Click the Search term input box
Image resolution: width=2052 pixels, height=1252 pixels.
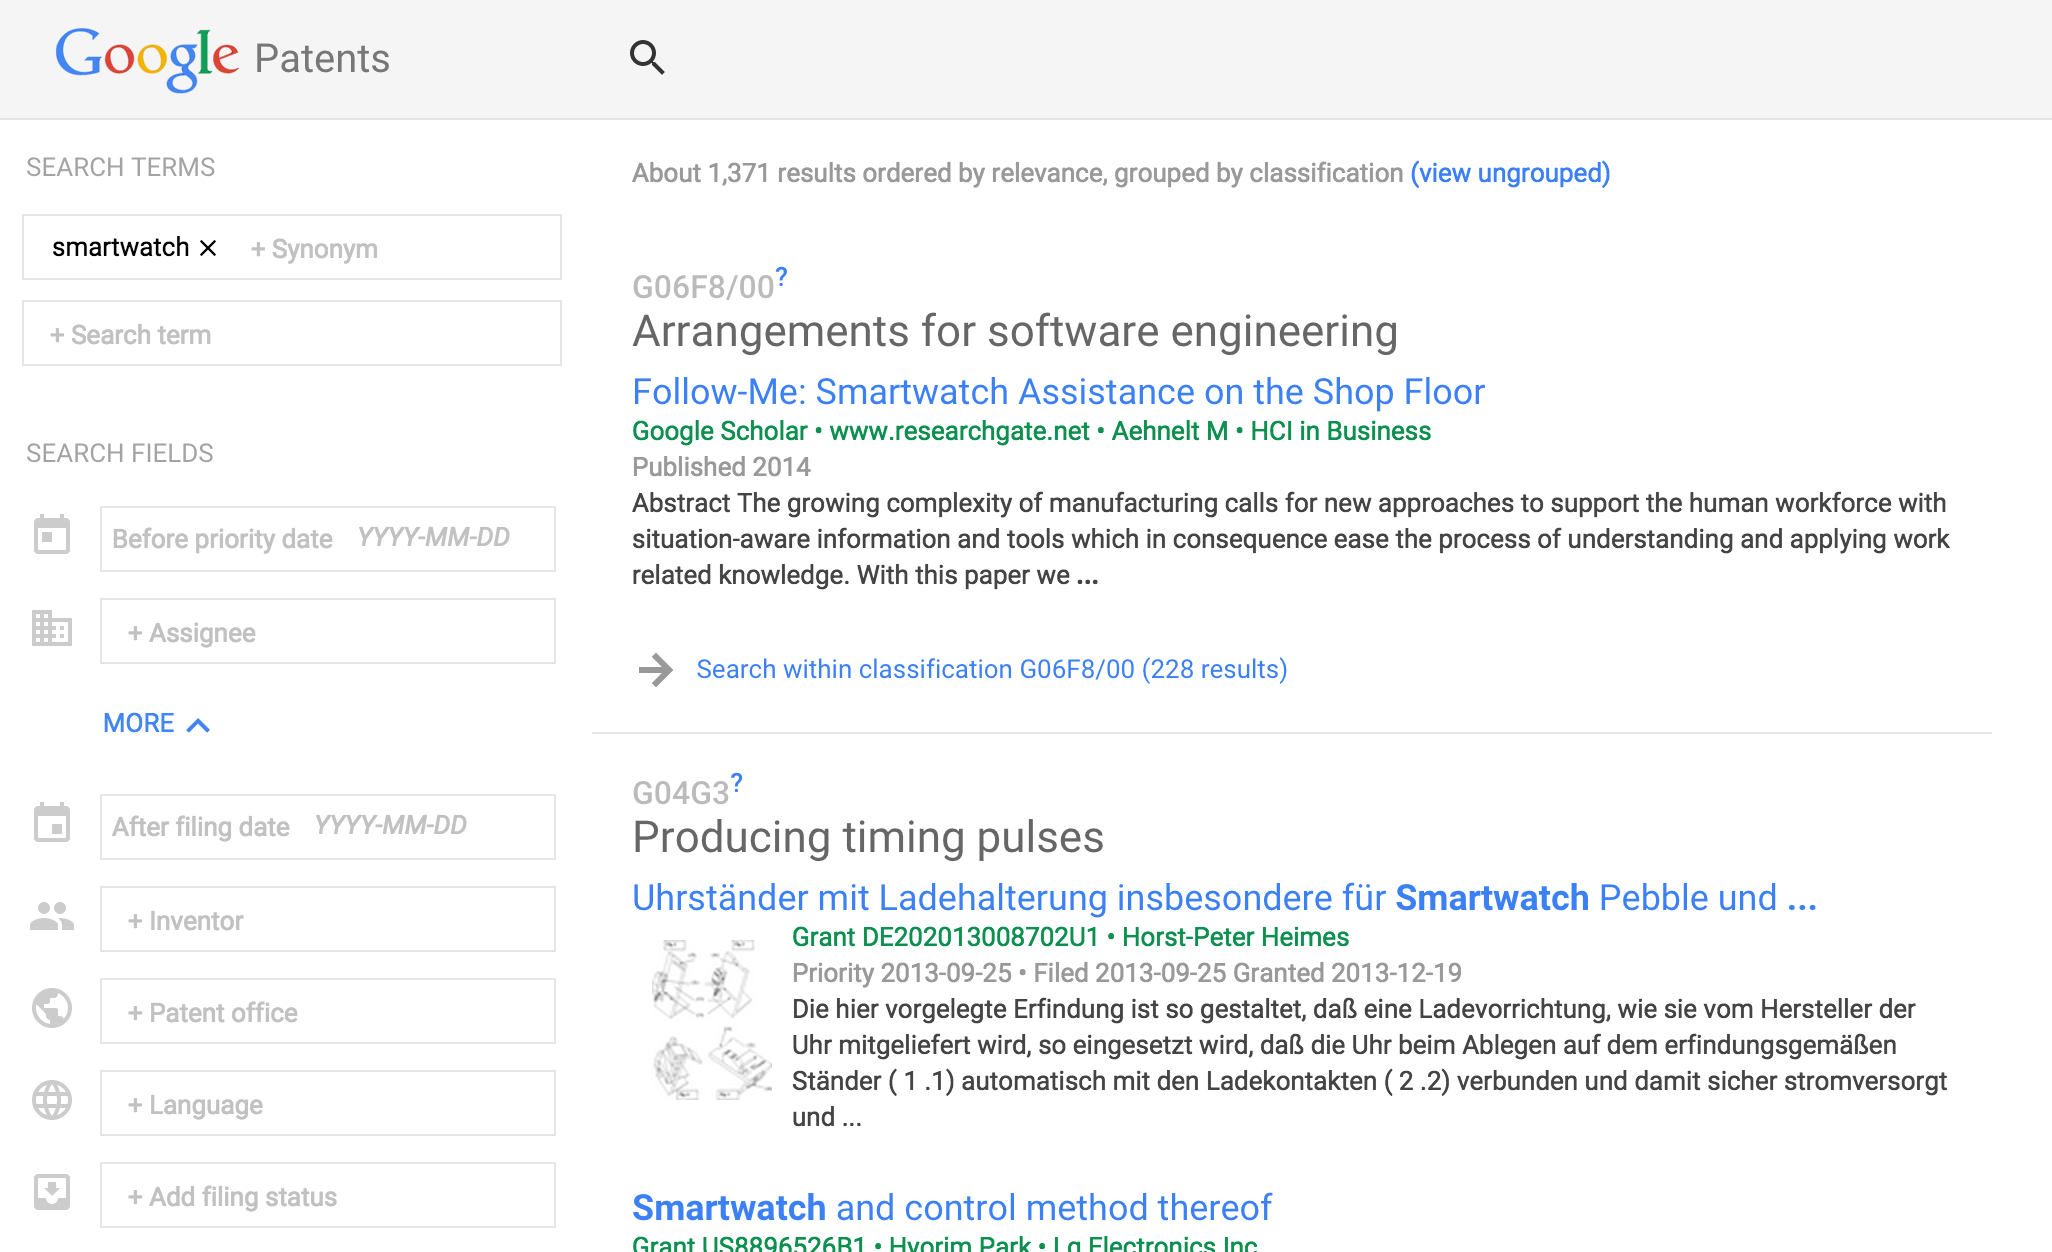point(291,334)
